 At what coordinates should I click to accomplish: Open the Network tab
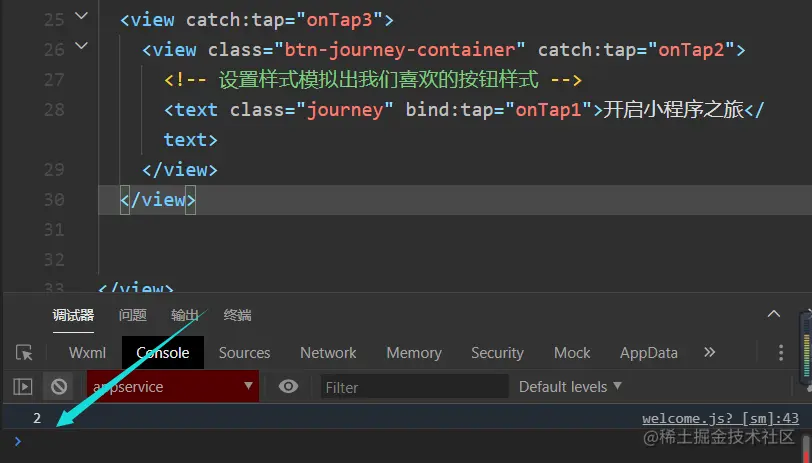[328, 353]
